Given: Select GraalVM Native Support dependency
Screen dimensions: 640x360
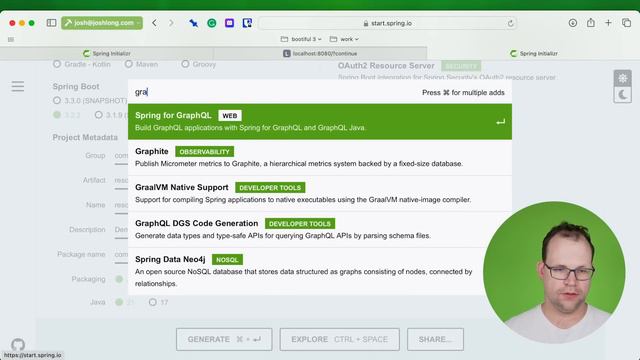Looking at the screenshot, I should pyautogui.click(x=320, y=193).
